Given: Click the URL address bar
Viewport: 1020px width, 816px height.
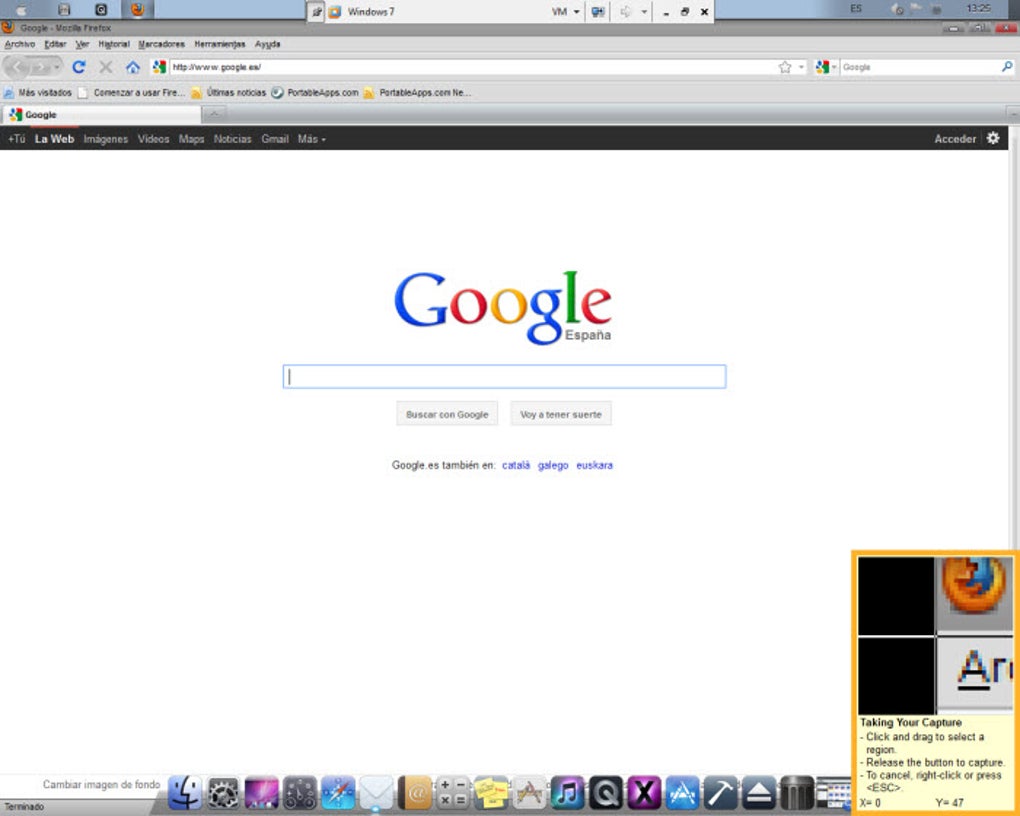Looking at the screenshot, I should 473,67.
